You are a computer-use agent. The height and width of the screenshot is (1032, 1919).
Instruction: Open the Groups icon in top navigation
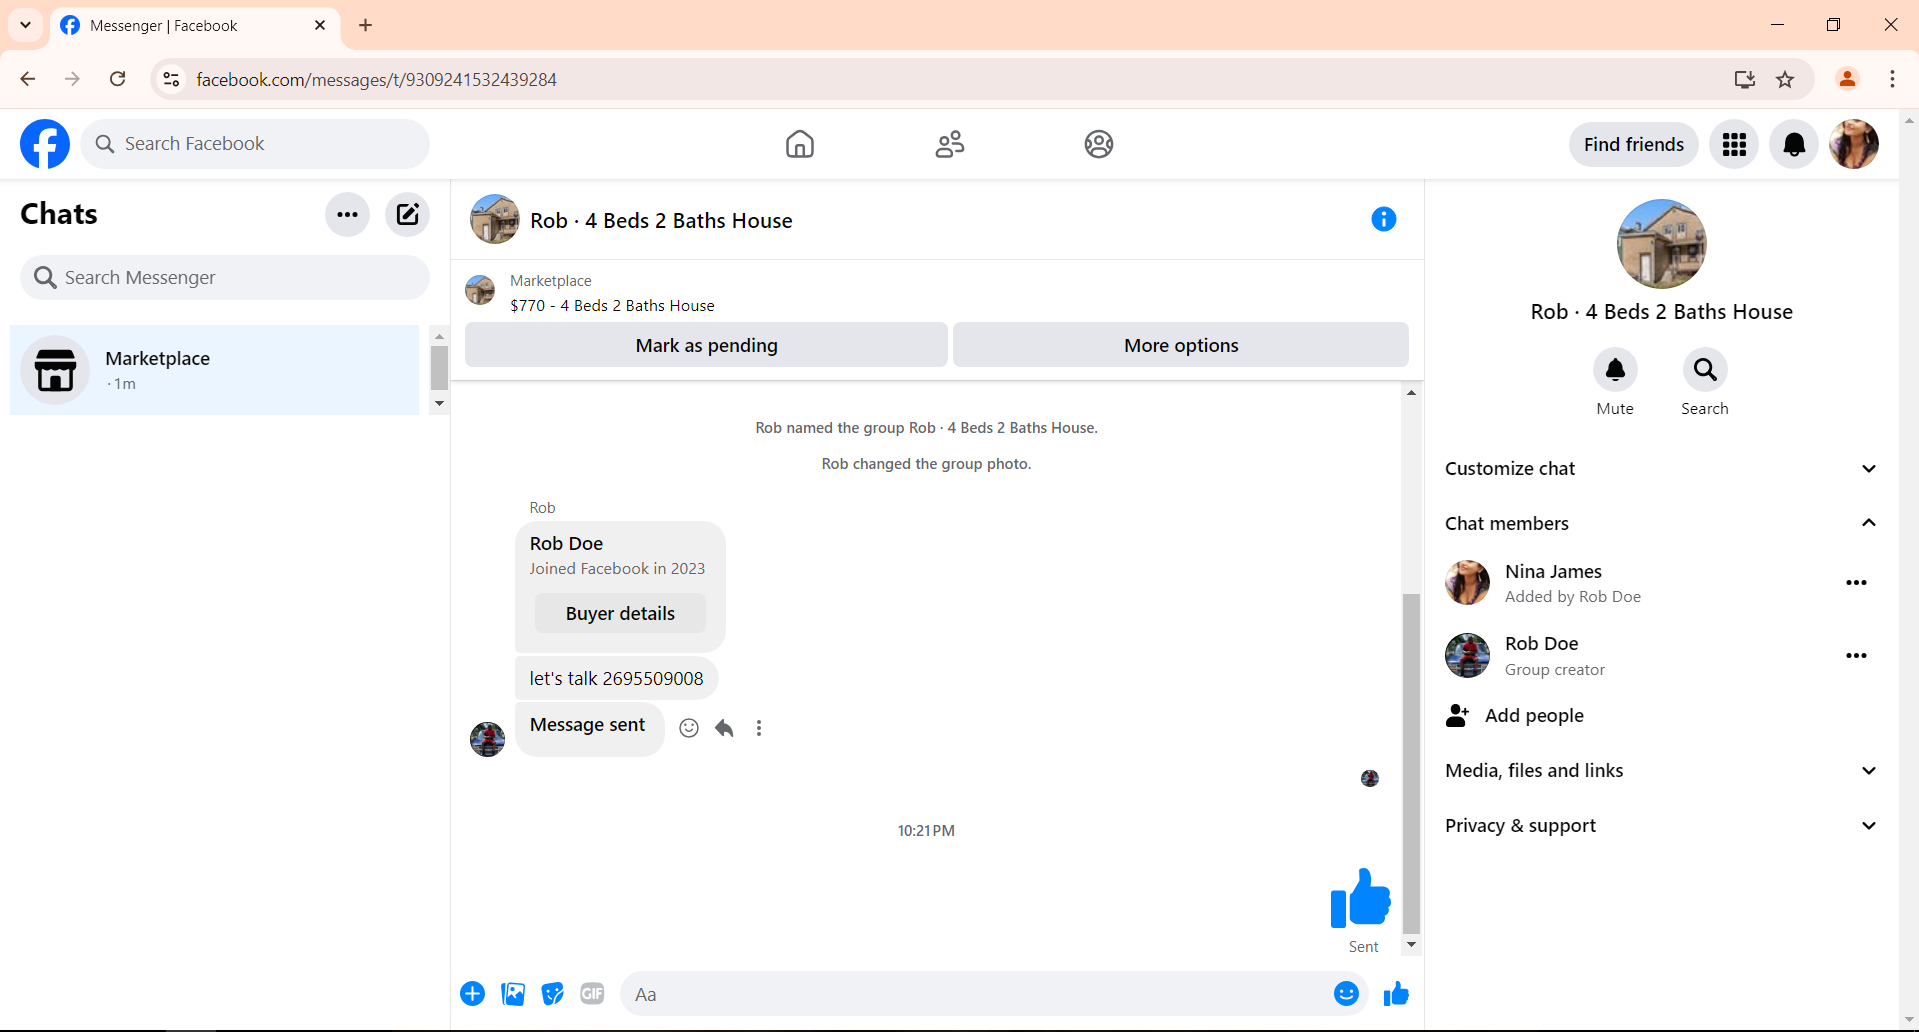1099,144
